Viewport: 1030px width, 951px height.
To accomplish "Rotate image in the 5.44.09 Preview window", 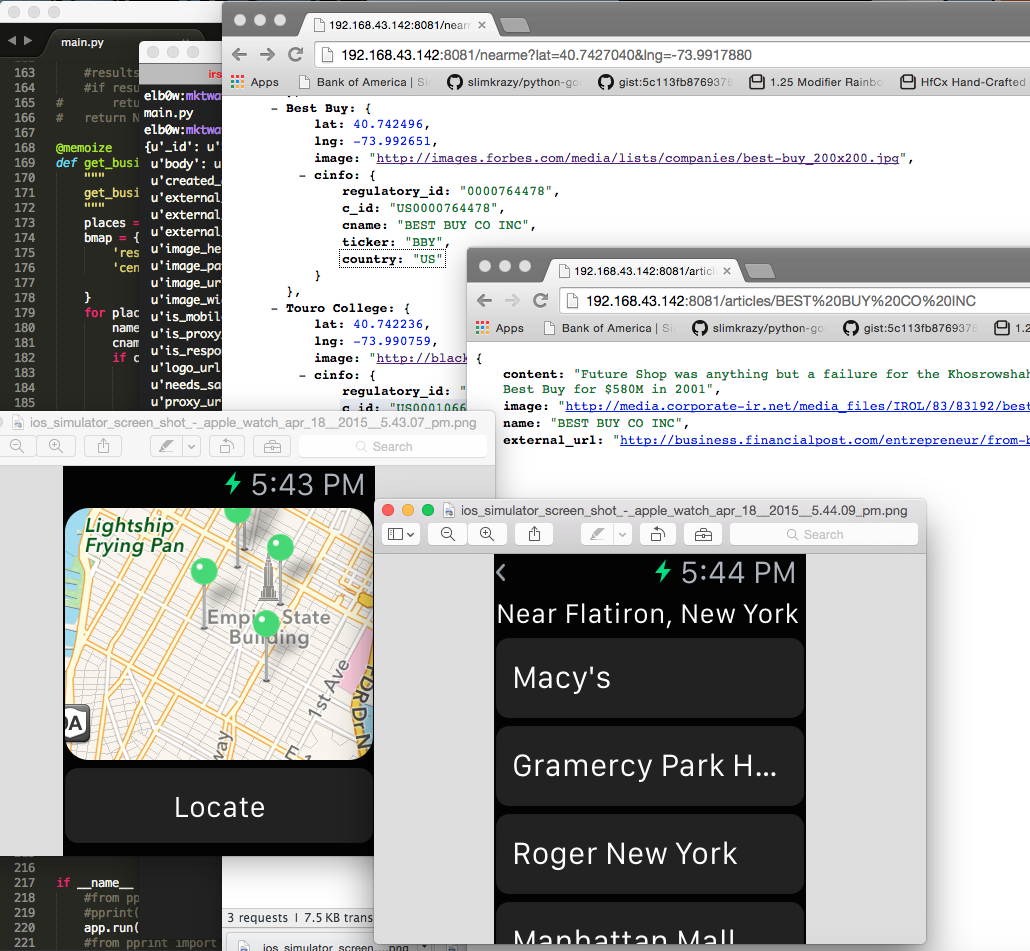I will click(658, 535).
